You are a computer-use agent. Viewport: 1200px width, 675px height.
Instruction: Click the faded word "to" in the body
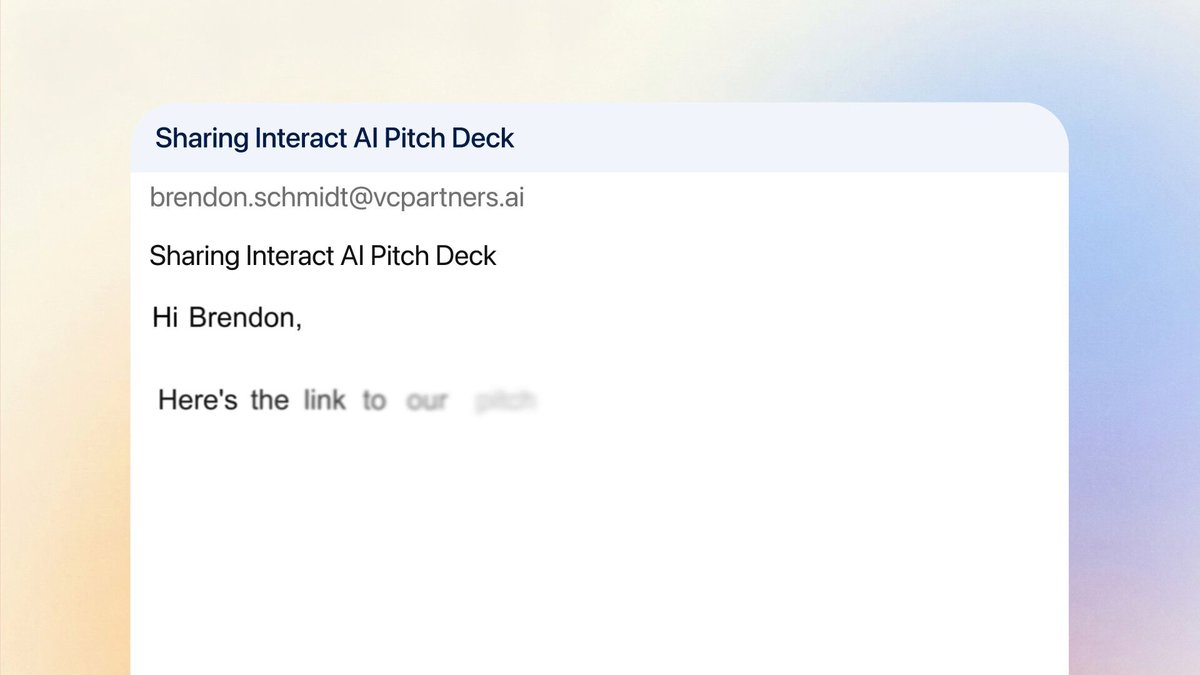point(374,401)
